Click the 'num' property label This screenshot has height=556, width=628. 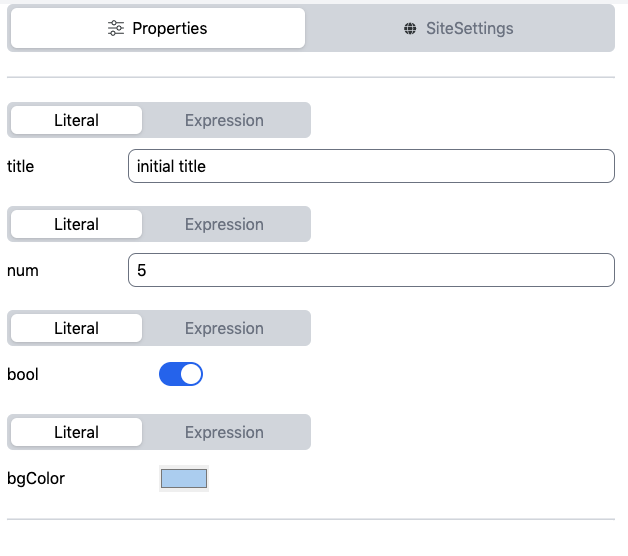click(23, 270)
